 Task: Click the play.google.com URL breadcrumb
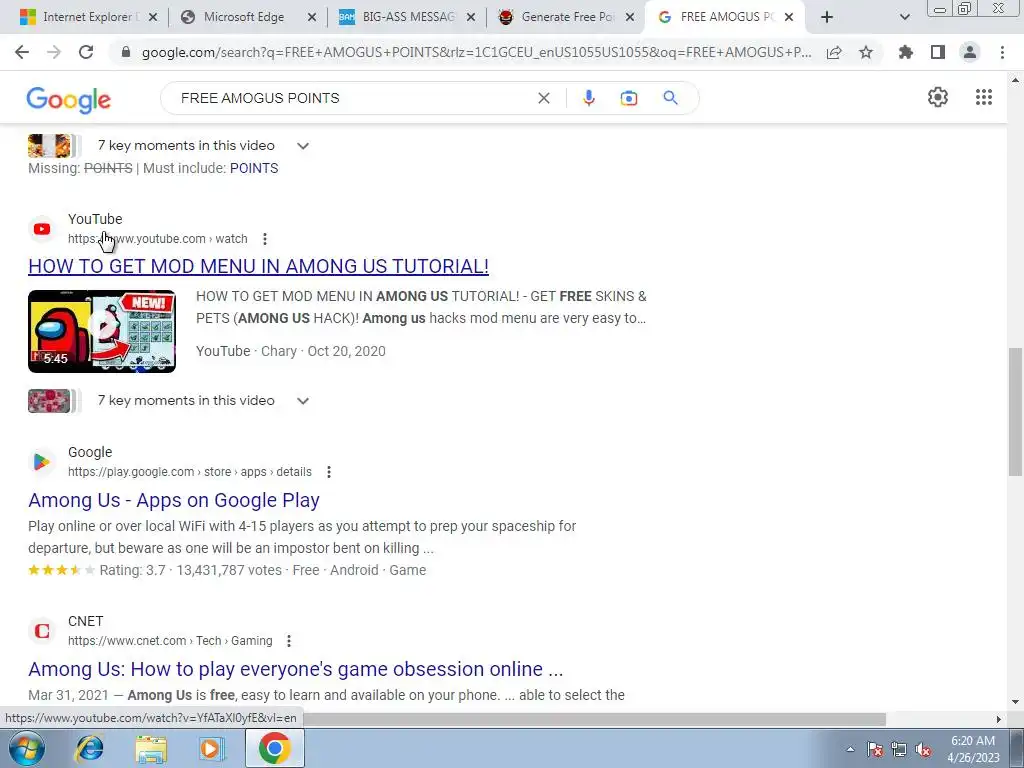189,472
